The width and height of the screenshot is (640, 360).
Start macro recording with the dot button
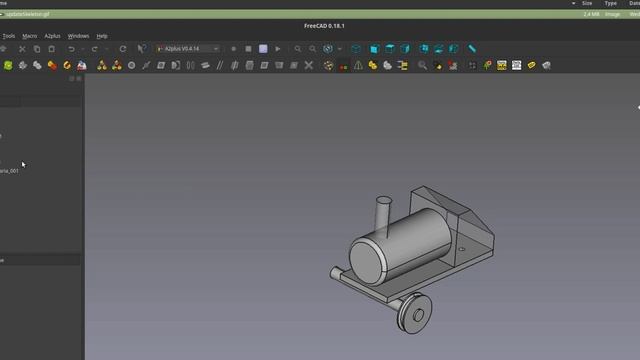[233, 49]
